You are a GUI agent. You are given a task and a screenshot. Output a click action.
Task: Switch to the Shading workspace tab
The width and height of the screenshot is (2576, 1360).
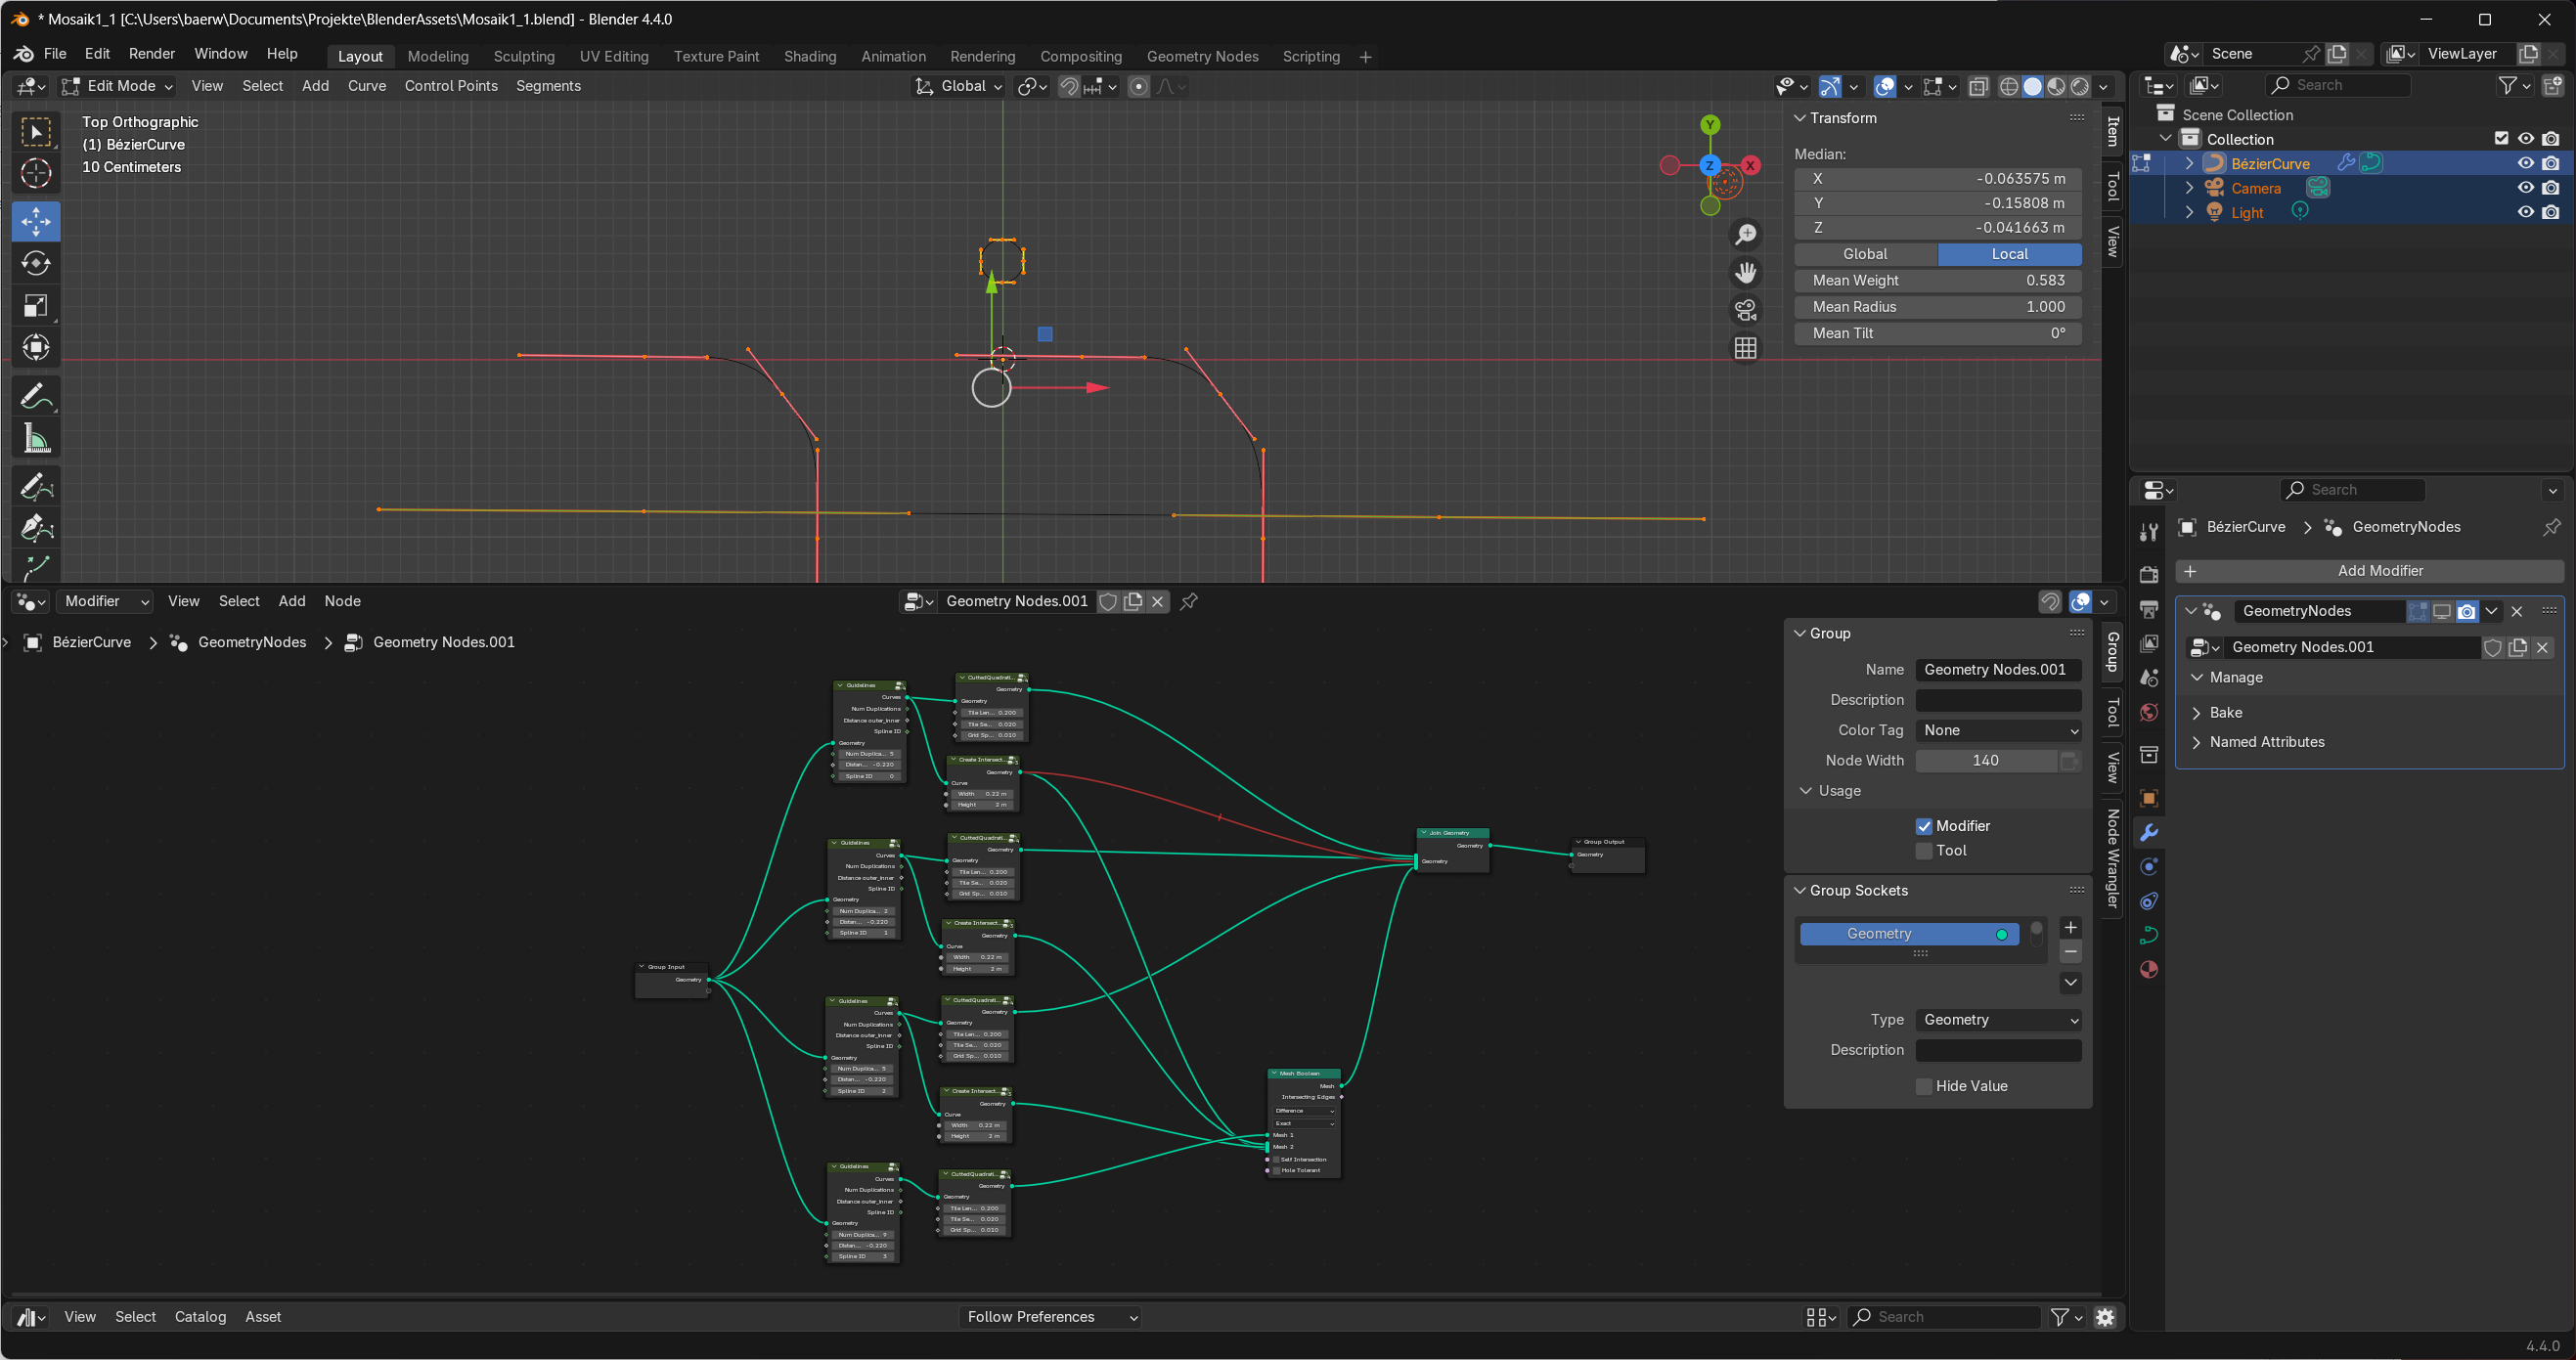coord(809,56)
